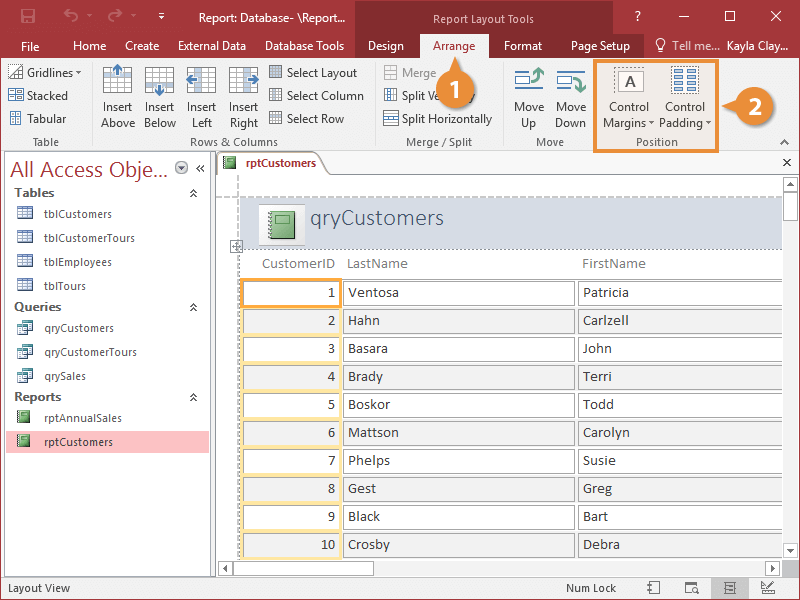Click the Undo icon
The width and height of the screenshot is (800, 600).
coord(70,16)
